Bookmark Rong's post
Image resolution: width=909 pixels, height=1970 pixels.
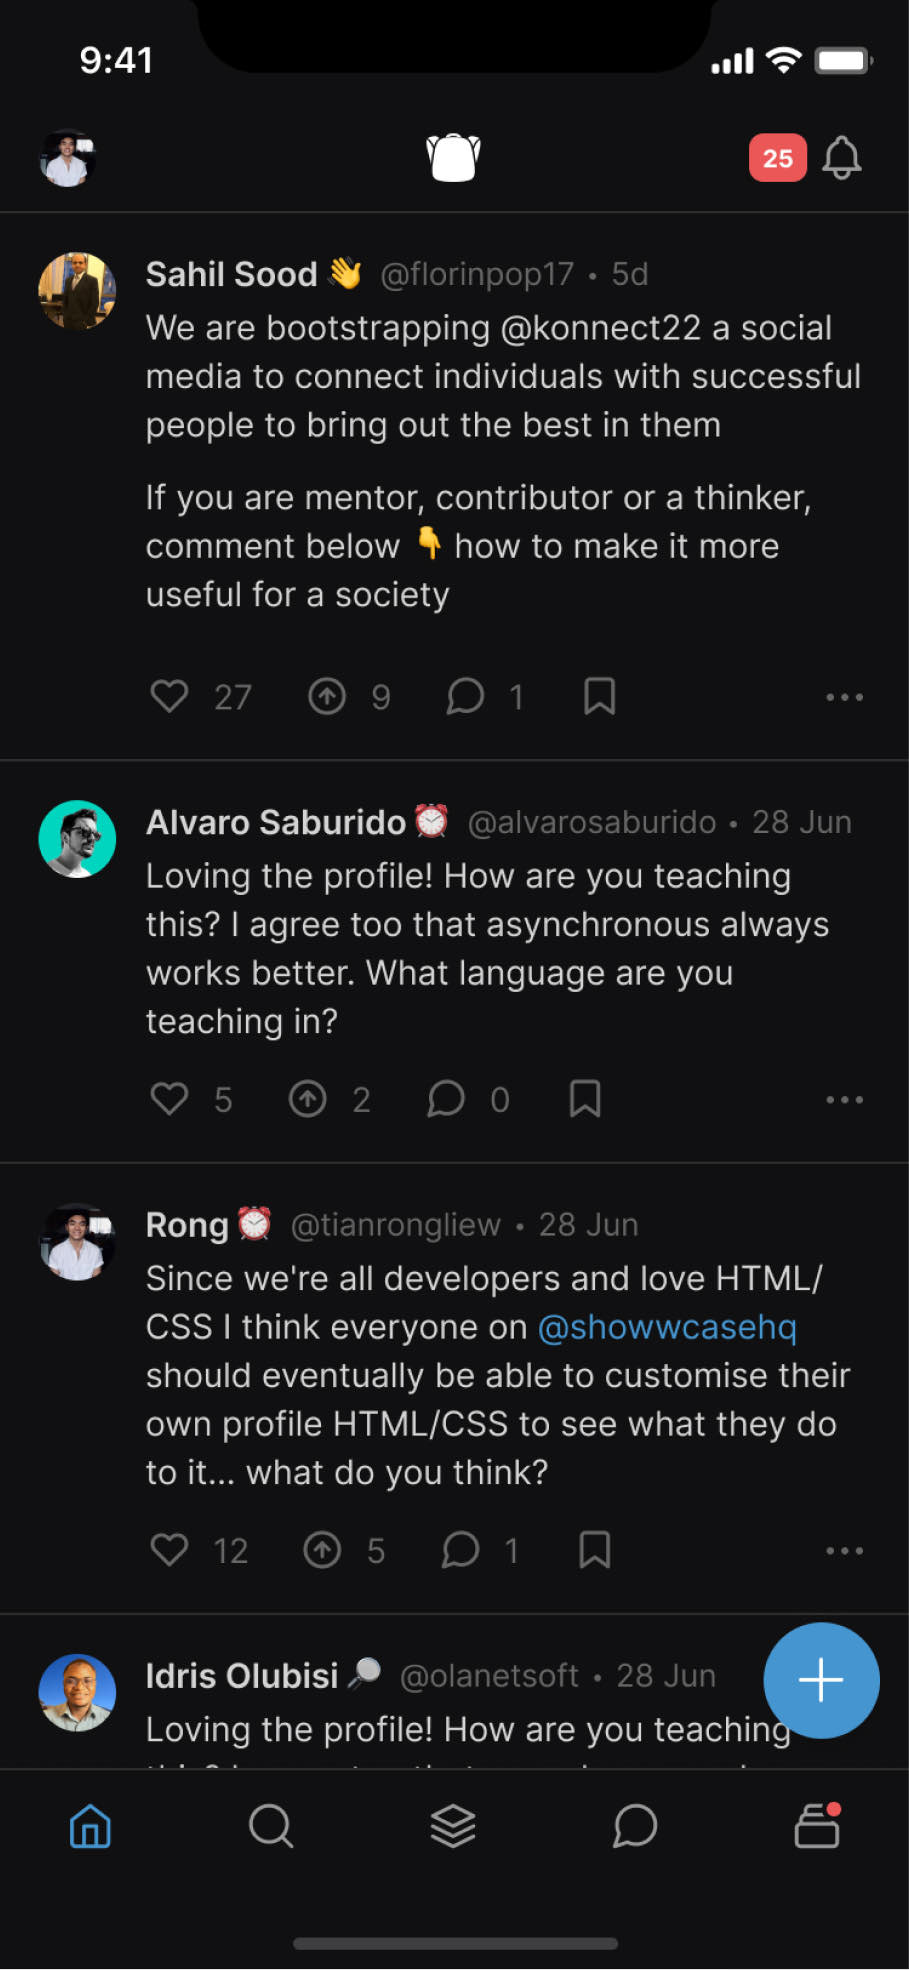594,1550
